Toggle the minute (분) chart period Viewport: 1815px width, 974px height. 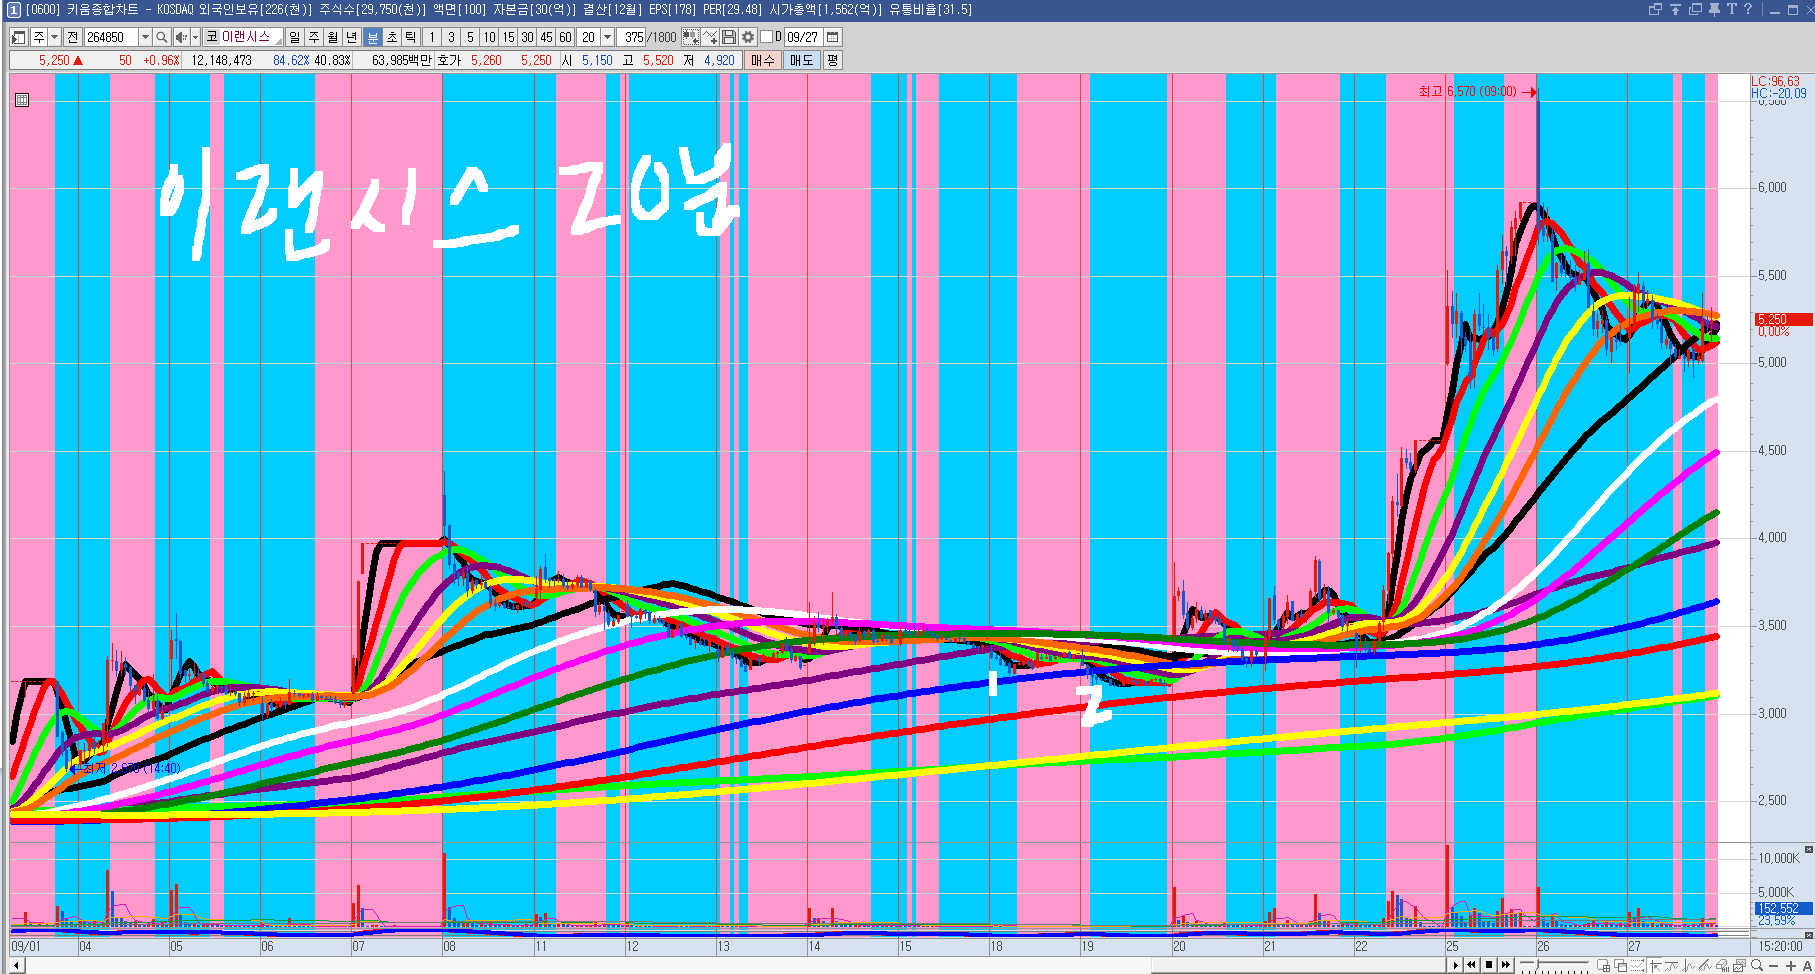(373, 37)
